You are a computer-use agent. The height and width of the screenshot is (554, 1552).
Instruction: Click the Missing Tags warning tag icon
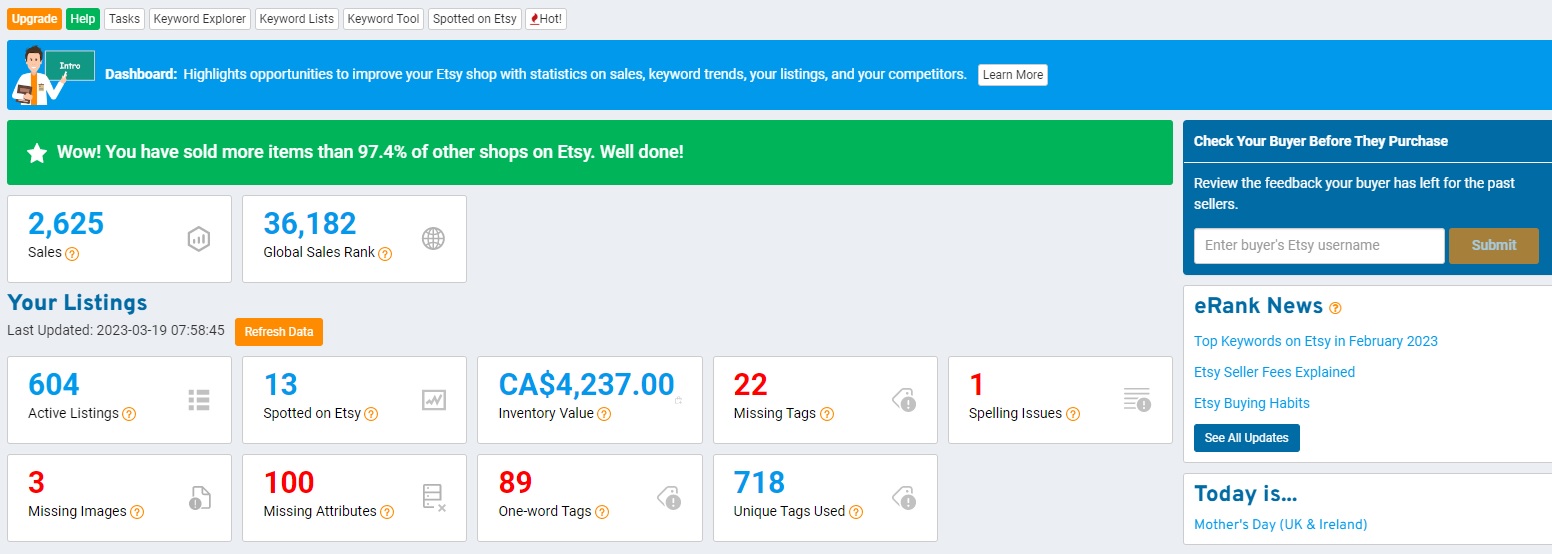point(904,400)
